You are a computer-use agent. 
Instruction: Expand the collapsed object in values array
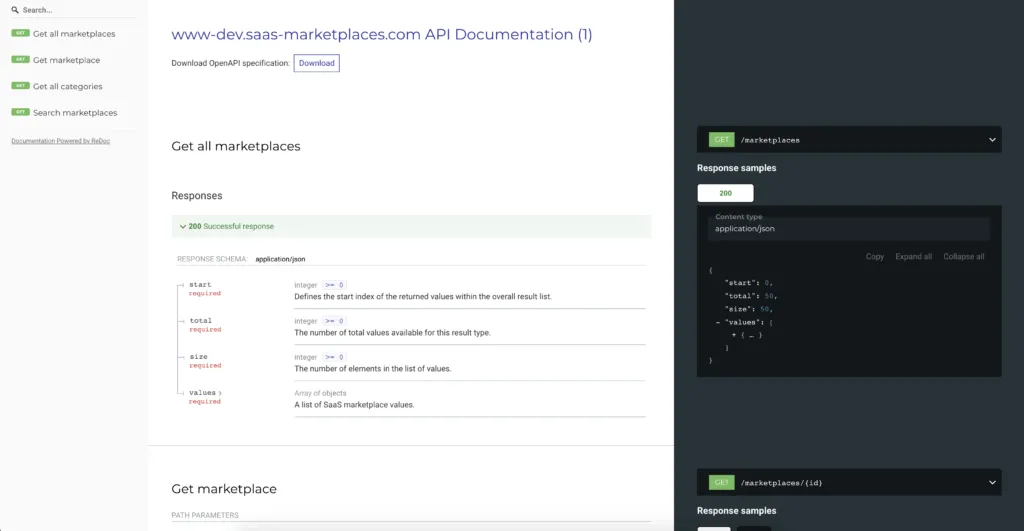[x=734, y=335]
